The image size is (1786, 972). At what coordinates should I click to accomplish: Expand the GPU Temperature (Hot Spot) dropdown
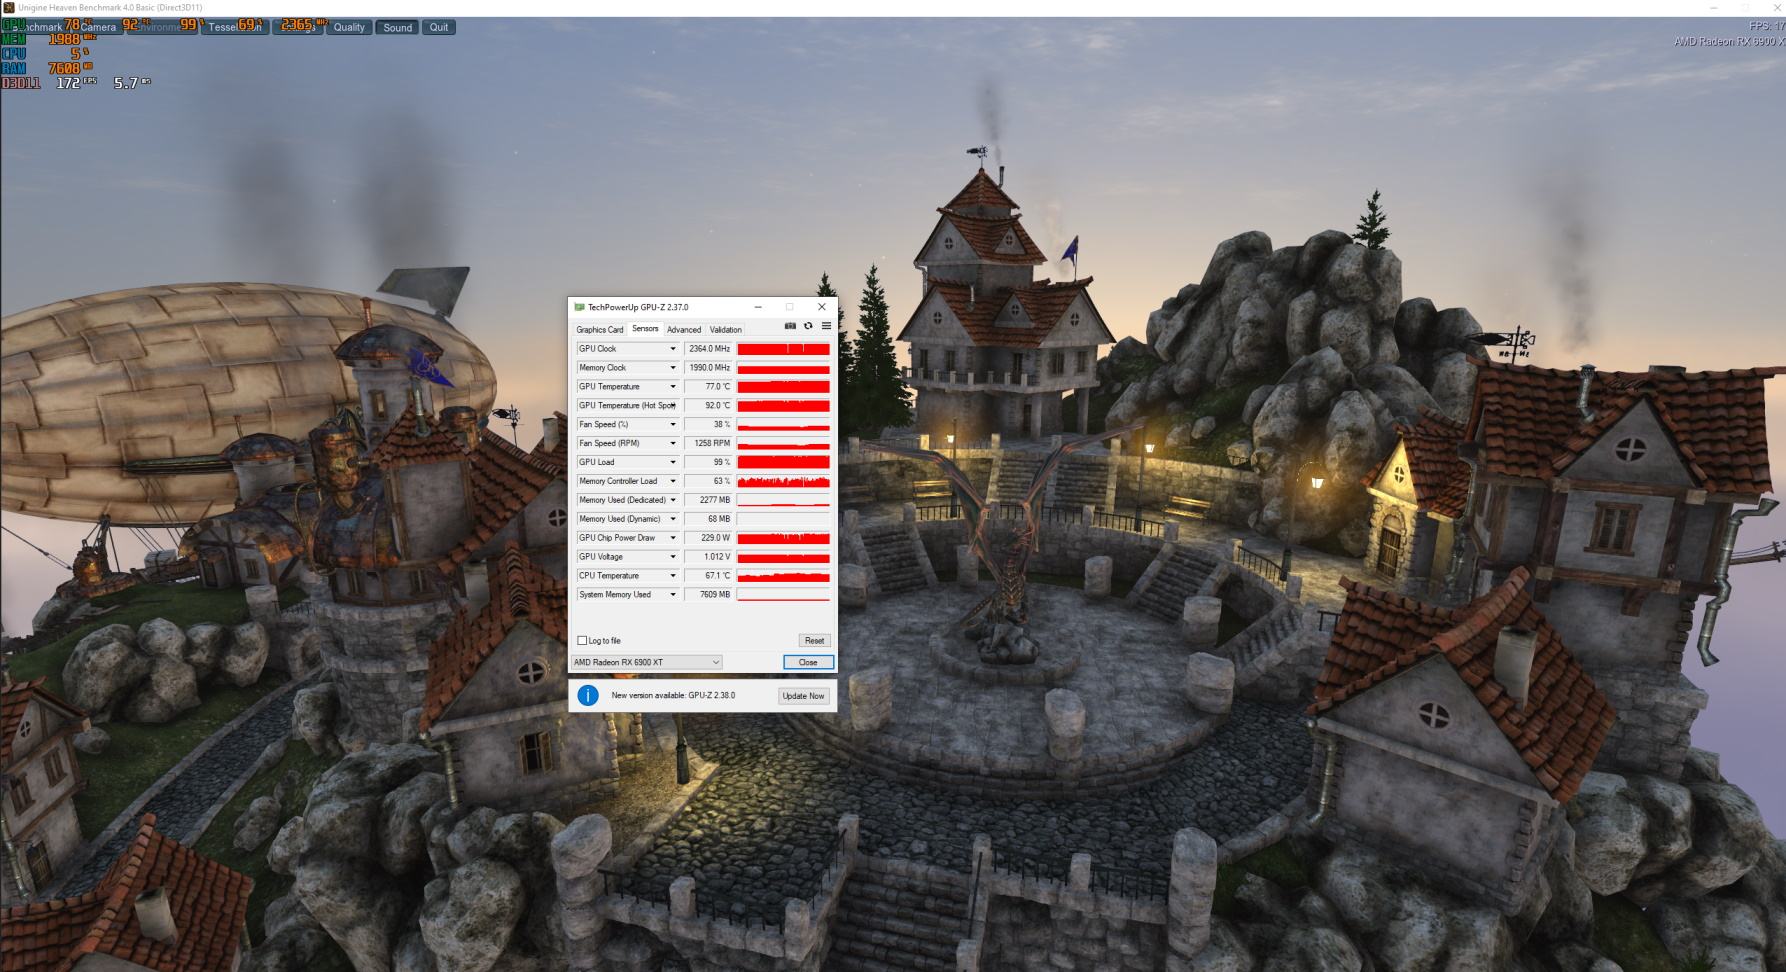tap(673, 406)
